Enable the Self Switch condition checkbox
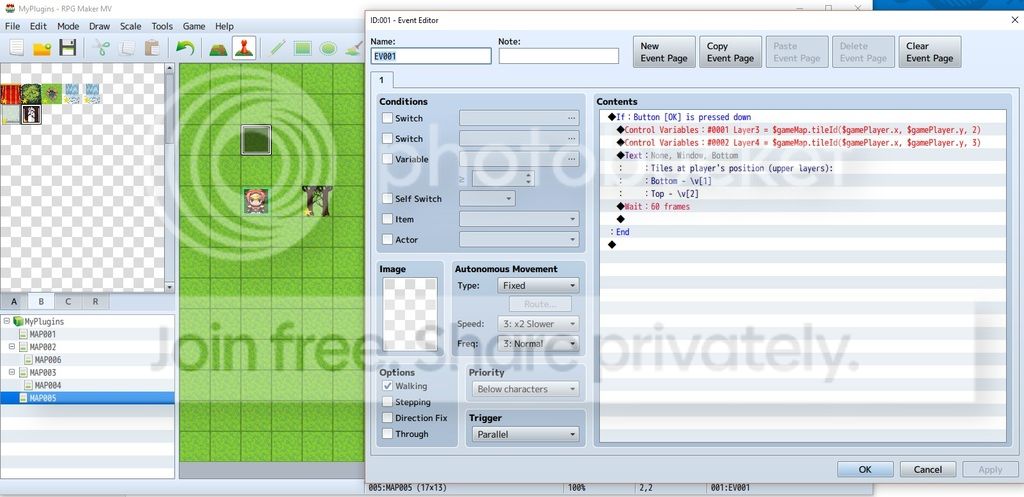Viewport: 1024px width, 497px height. click(387, 199)
